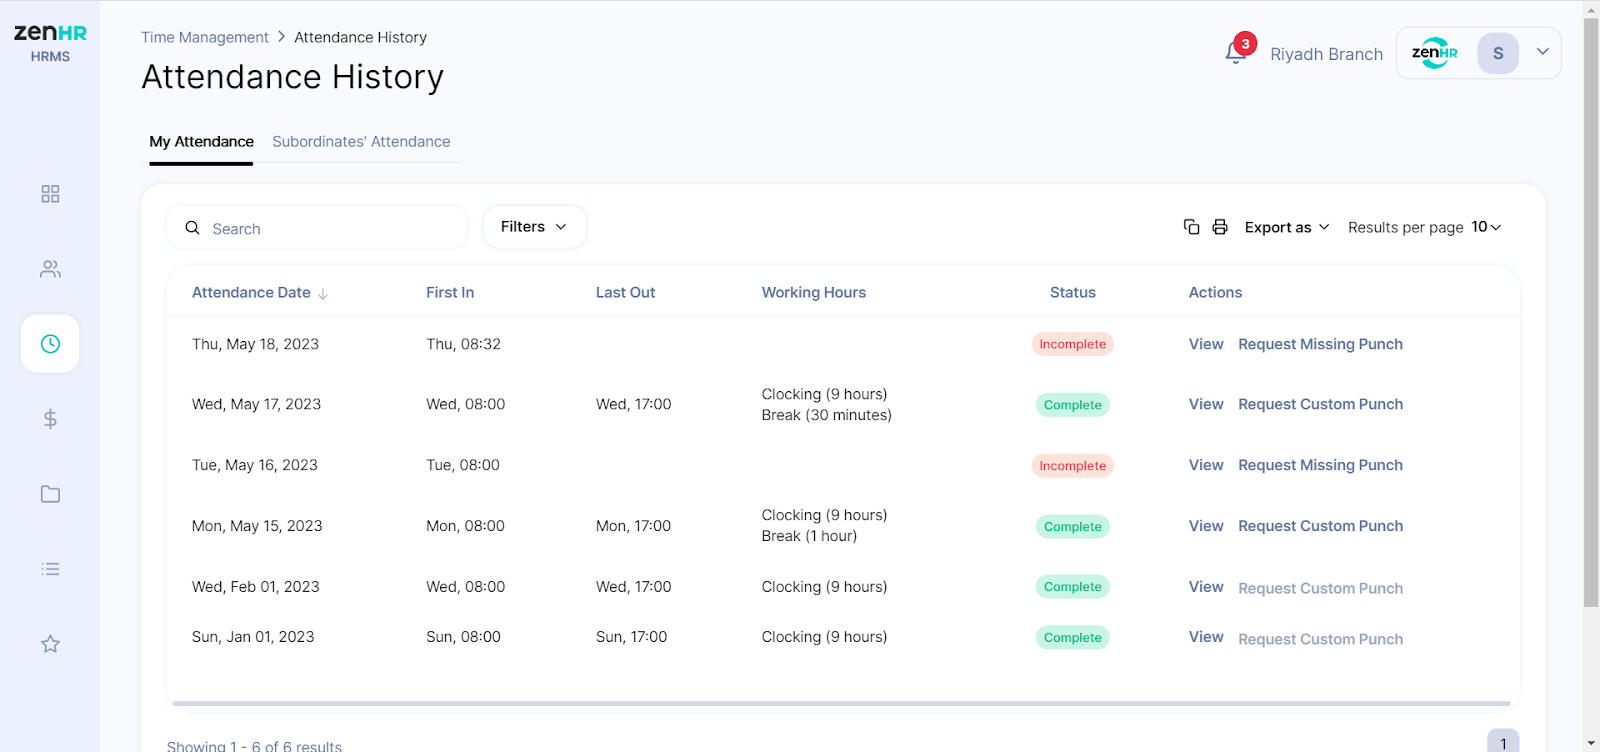
Task: Request Custom Punch for Jan 01, 2023
Action: click(1320, 639)
